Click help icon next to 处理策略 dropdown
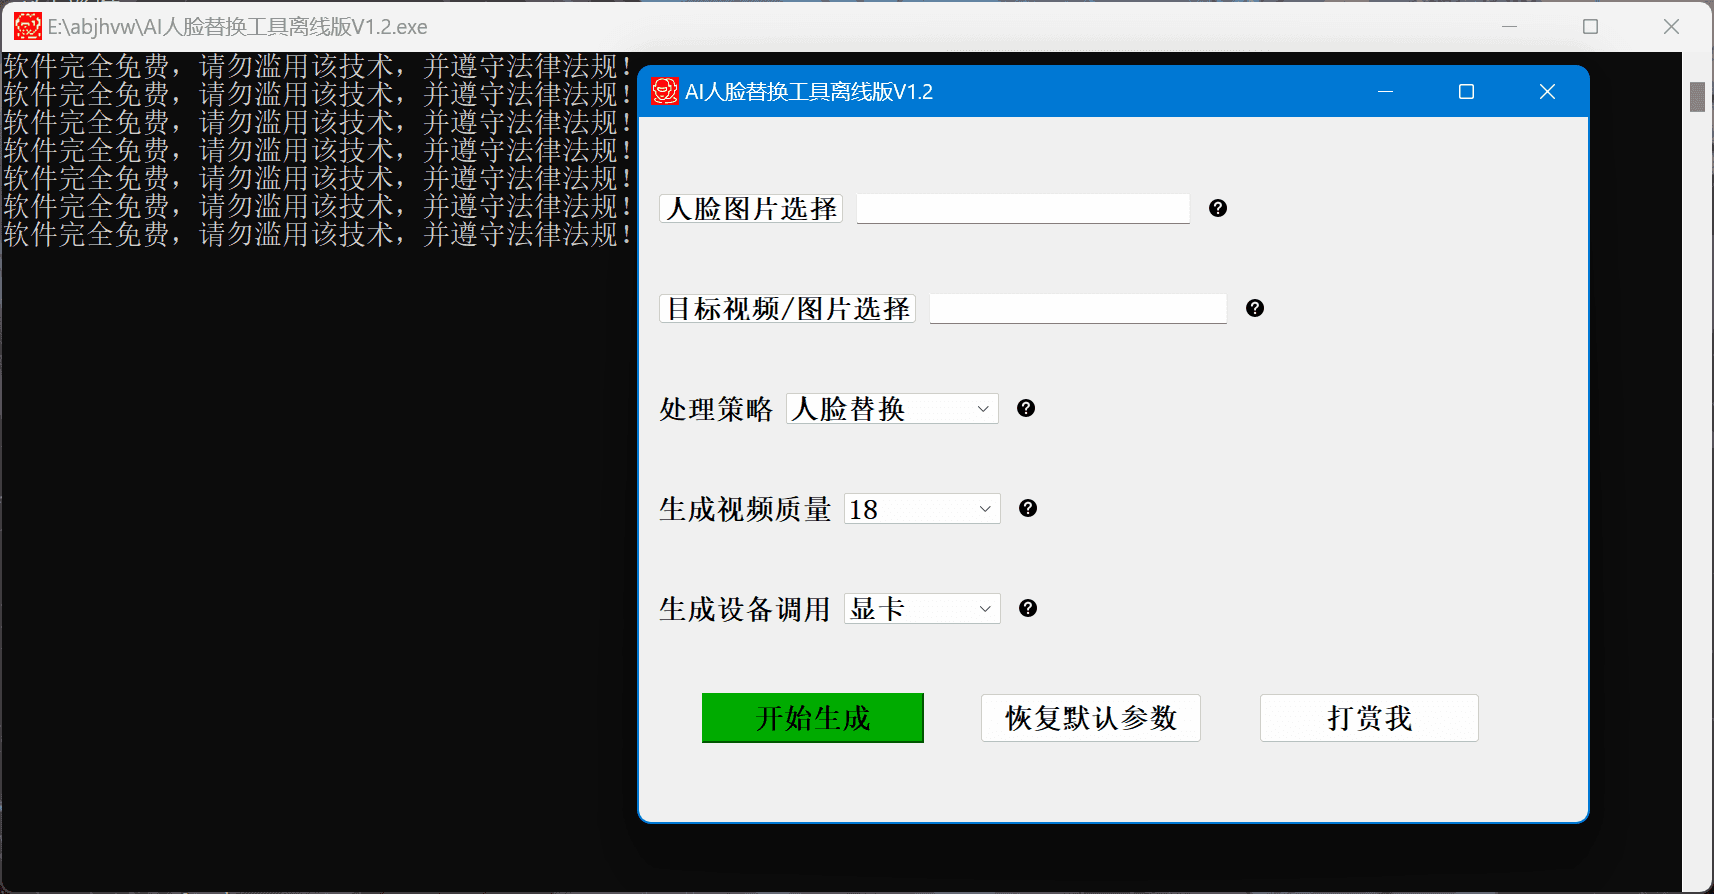Image resolution: width=1714 pixels, height=894 pixels. [1026, 408]
